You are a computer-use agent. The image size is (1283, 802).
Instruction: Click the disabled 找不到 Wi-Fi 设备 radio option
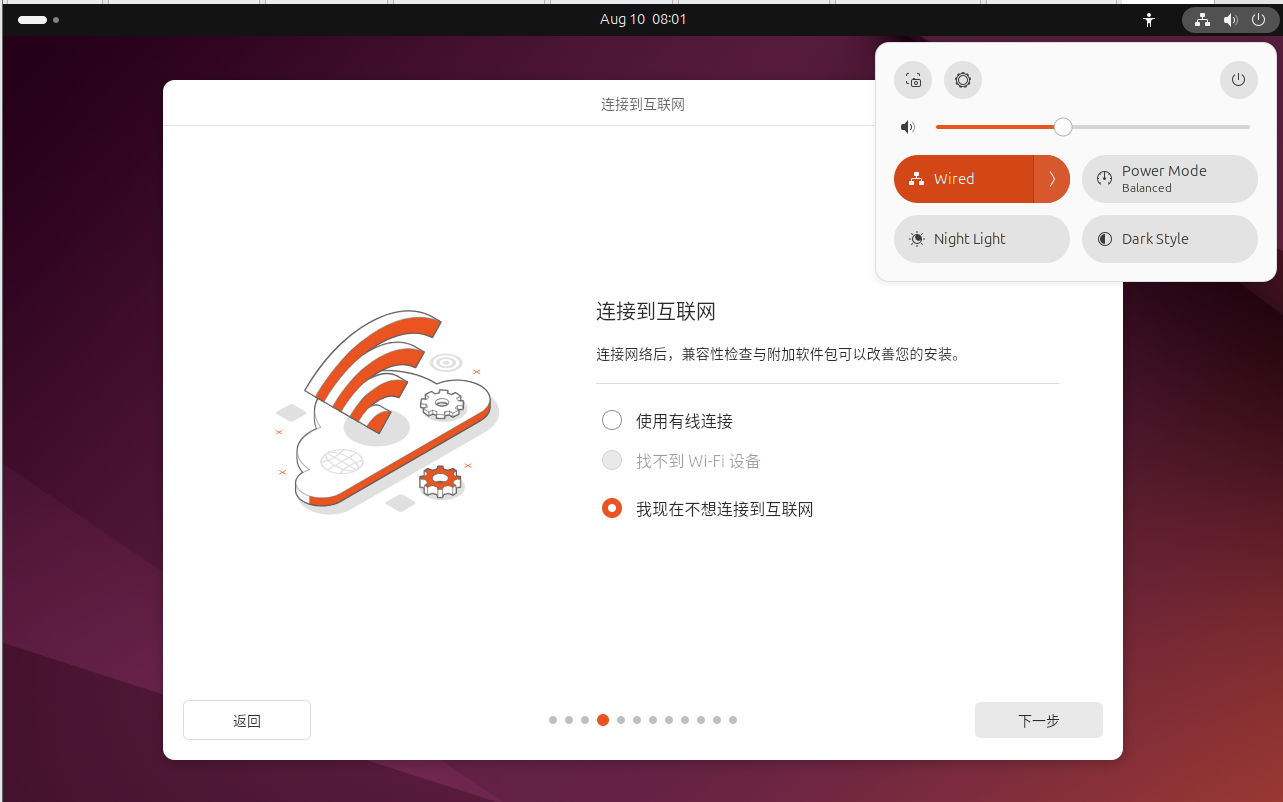[x=612, y=460]
